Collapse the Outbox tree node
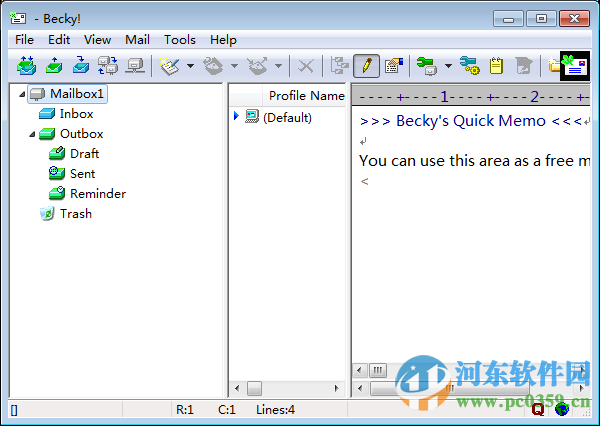600x426 pixels. pyautogui.click(x=32, y=134)
